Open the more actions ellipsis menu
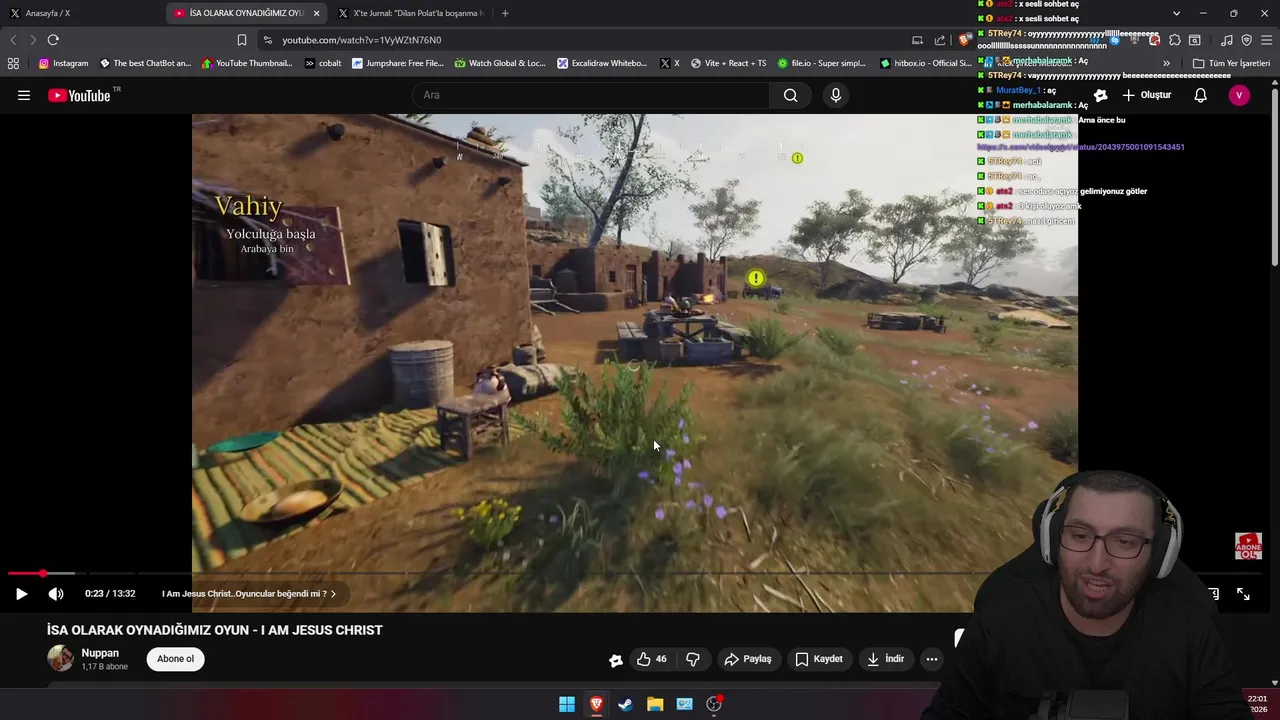 click(931, 659)
